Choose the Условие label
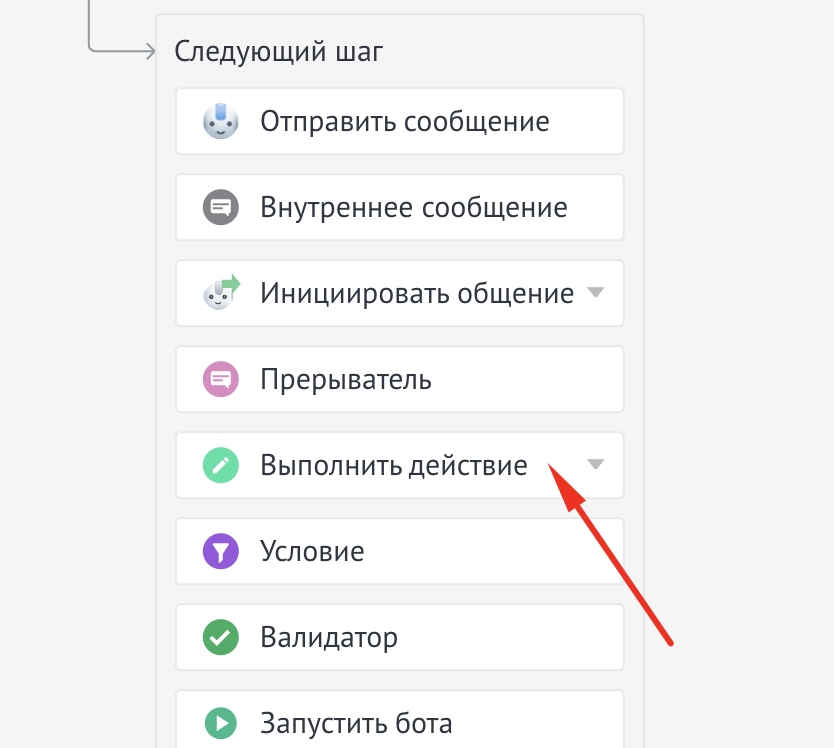 [312, 552]
